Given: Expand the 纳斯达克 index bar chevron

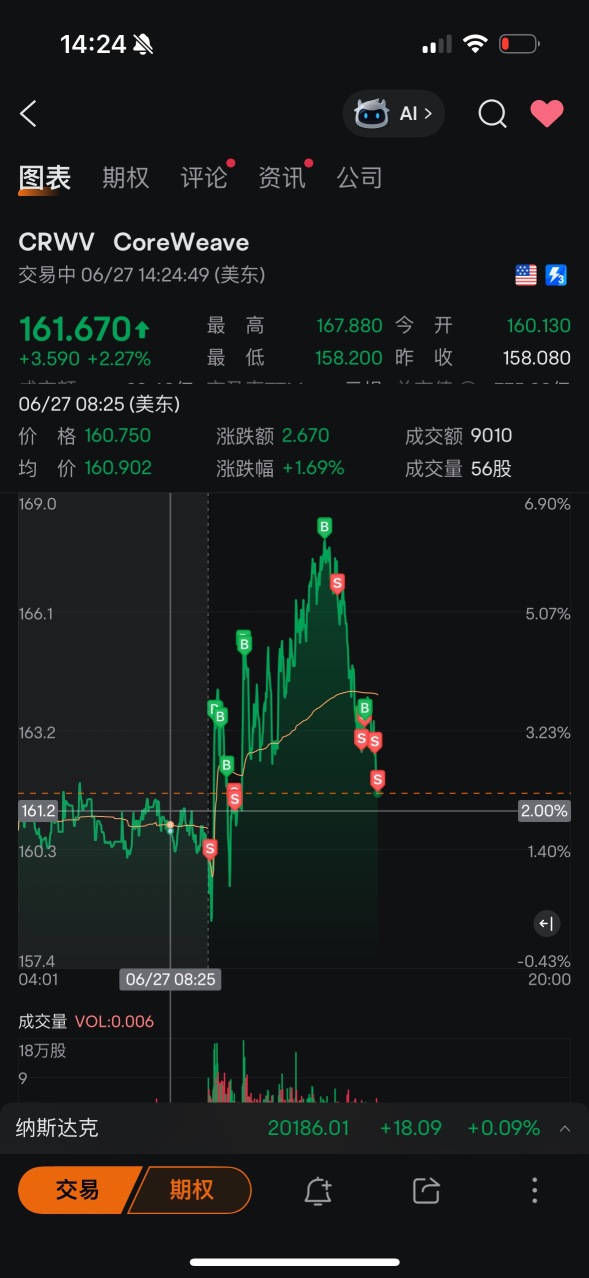Looking at the screenshot, I should pyautogui.click(x=565, y=1129).
